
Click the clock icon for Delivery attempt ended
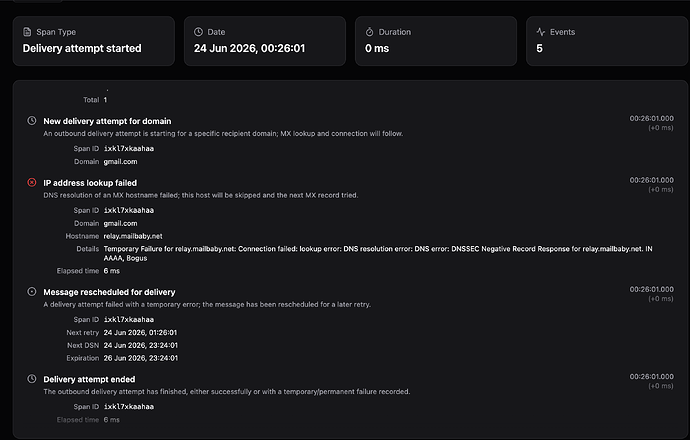click(32, 379)
